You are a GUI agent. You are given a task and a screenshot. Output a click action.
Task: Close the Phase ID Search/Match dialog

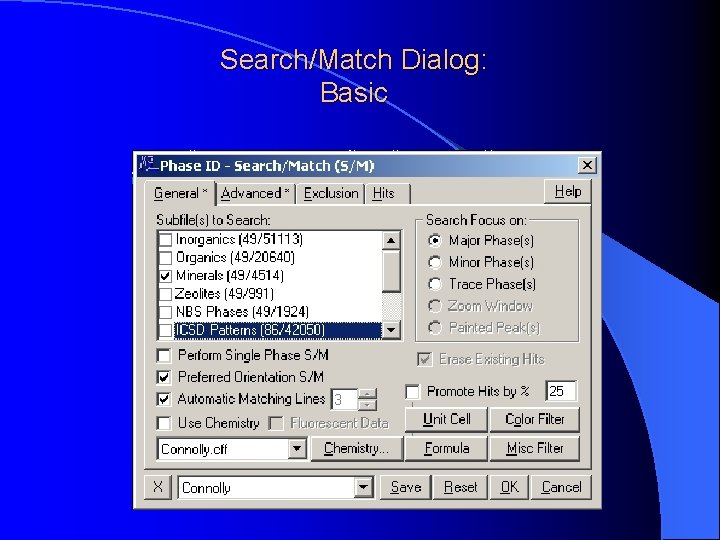pyautogui.click(x=587, y=165)
